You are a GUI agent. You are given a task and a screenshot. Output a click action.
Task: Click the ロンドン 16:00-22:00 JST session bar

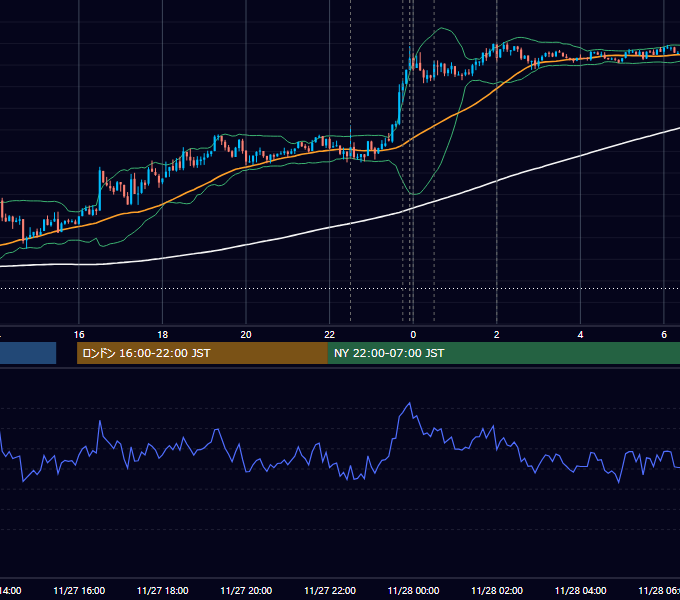click(202, 353)
